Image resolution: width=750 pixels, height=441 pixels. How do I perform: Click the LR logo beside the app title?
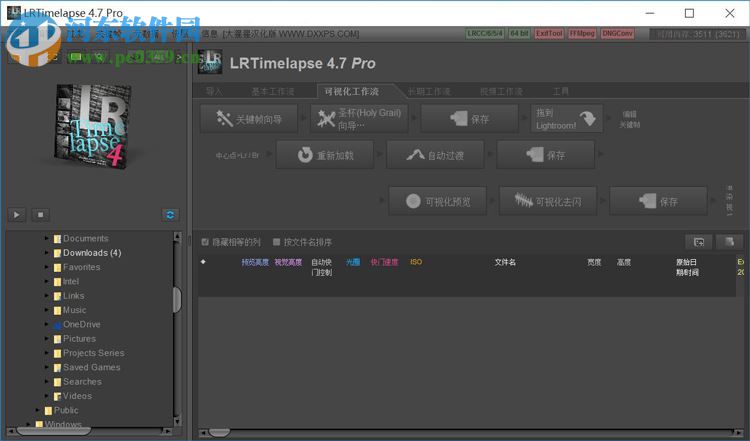[210, 62]
